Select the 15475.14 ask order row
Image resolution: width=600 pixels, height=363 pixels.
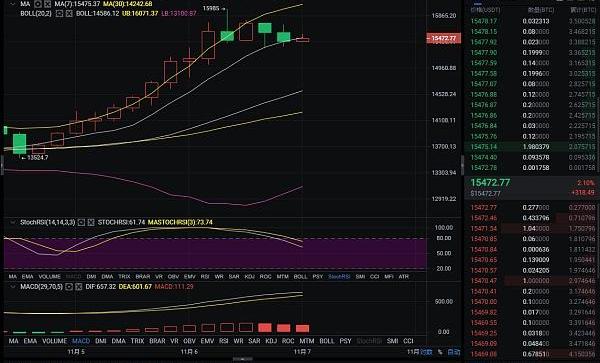(532, 147)
